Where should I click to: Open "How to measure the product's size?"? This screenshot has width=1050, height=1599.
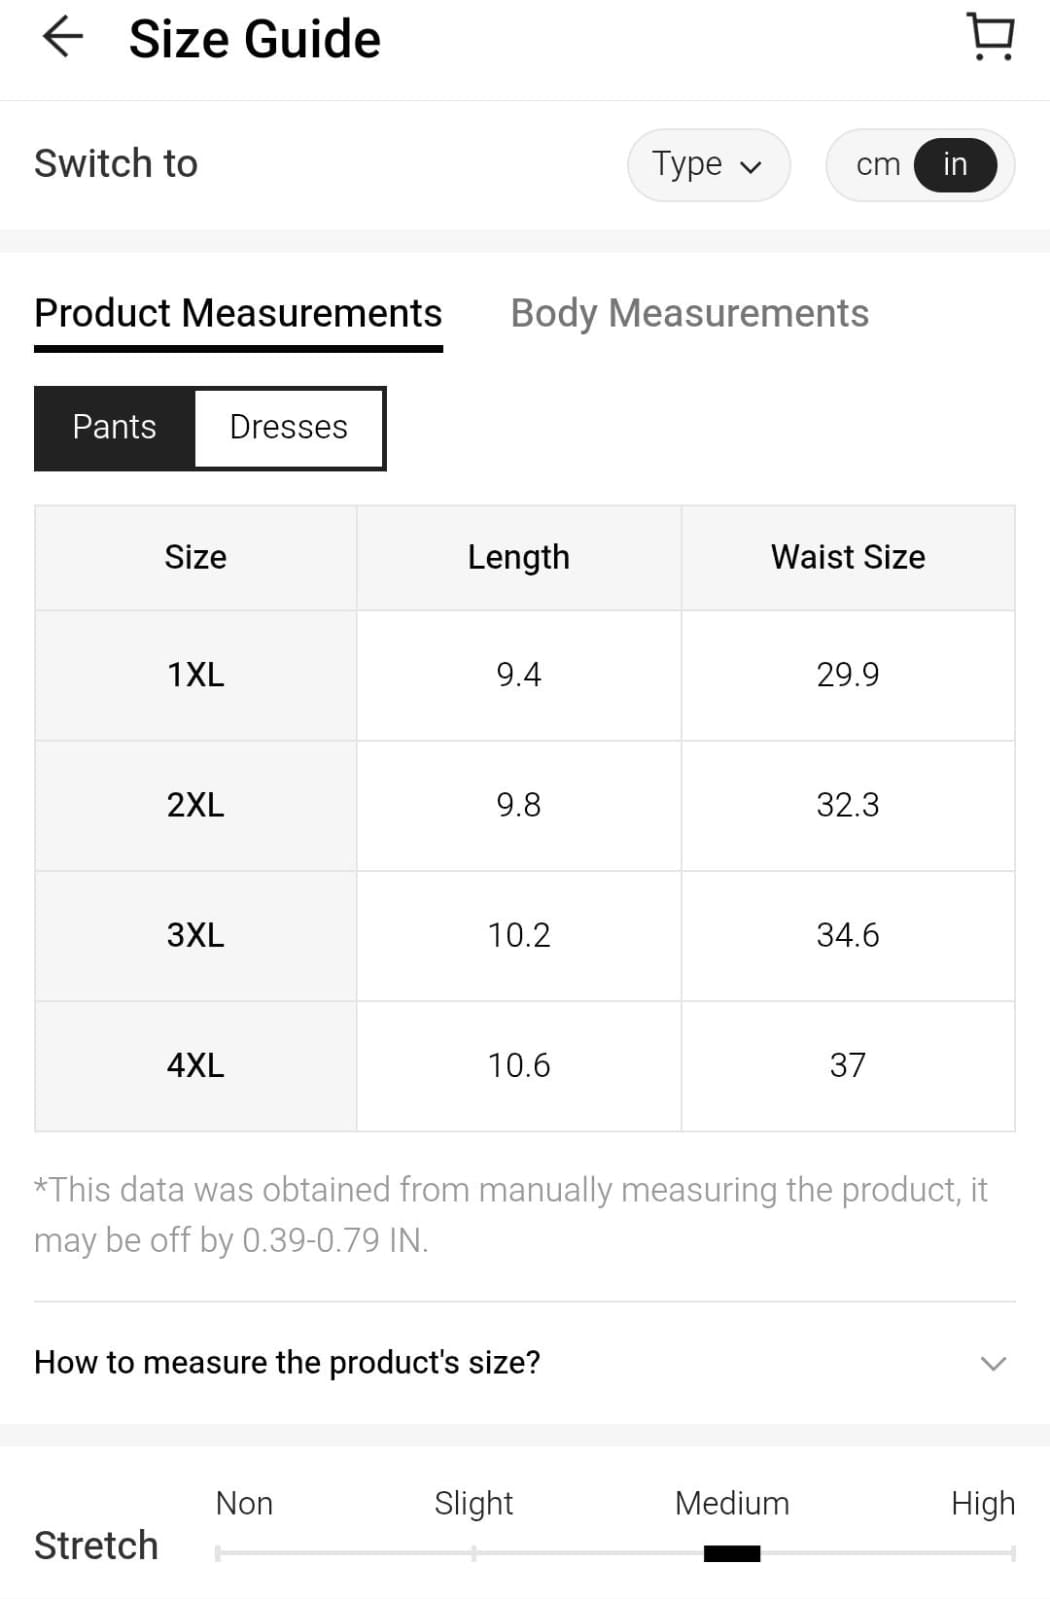click(x=287, y=1362)
